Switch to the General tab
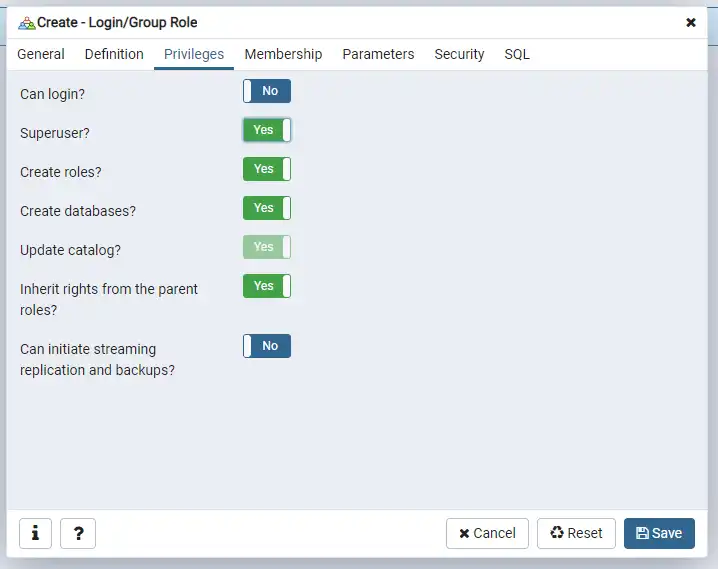The width and height of the screenshot is (718, 569). pyautogui.click(x=41, y=54)
